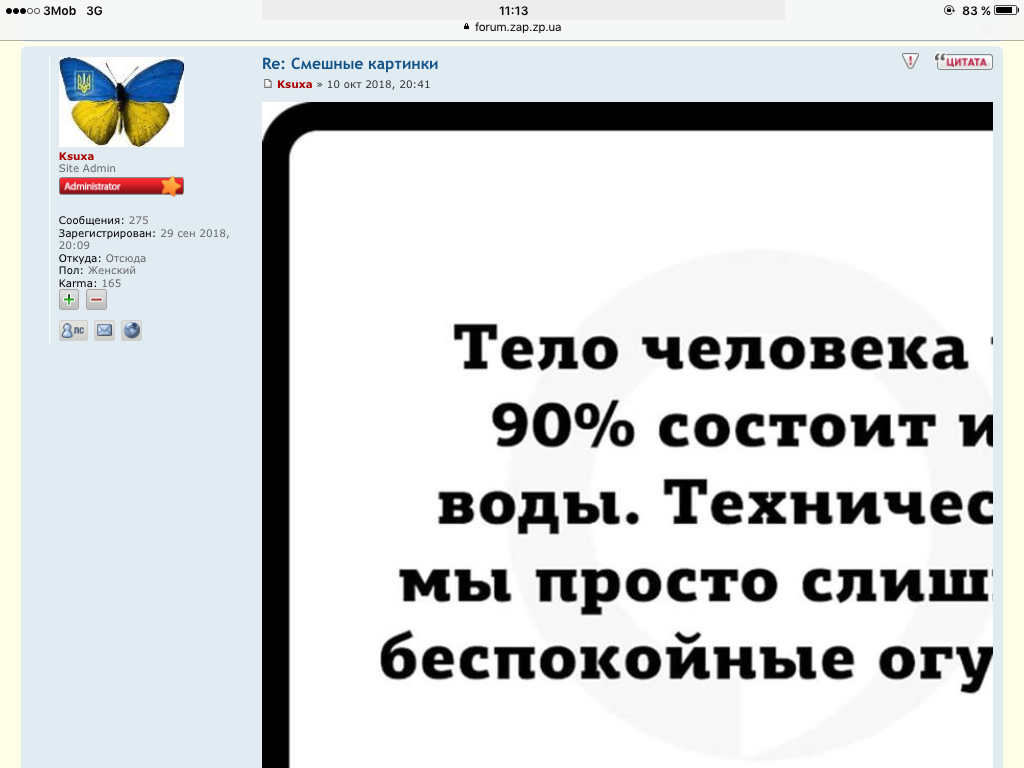Viewport: 1024px width, 768px height.
Task: Tap the 11:13 clock in the status bar
Action: (x=513, y=10)
